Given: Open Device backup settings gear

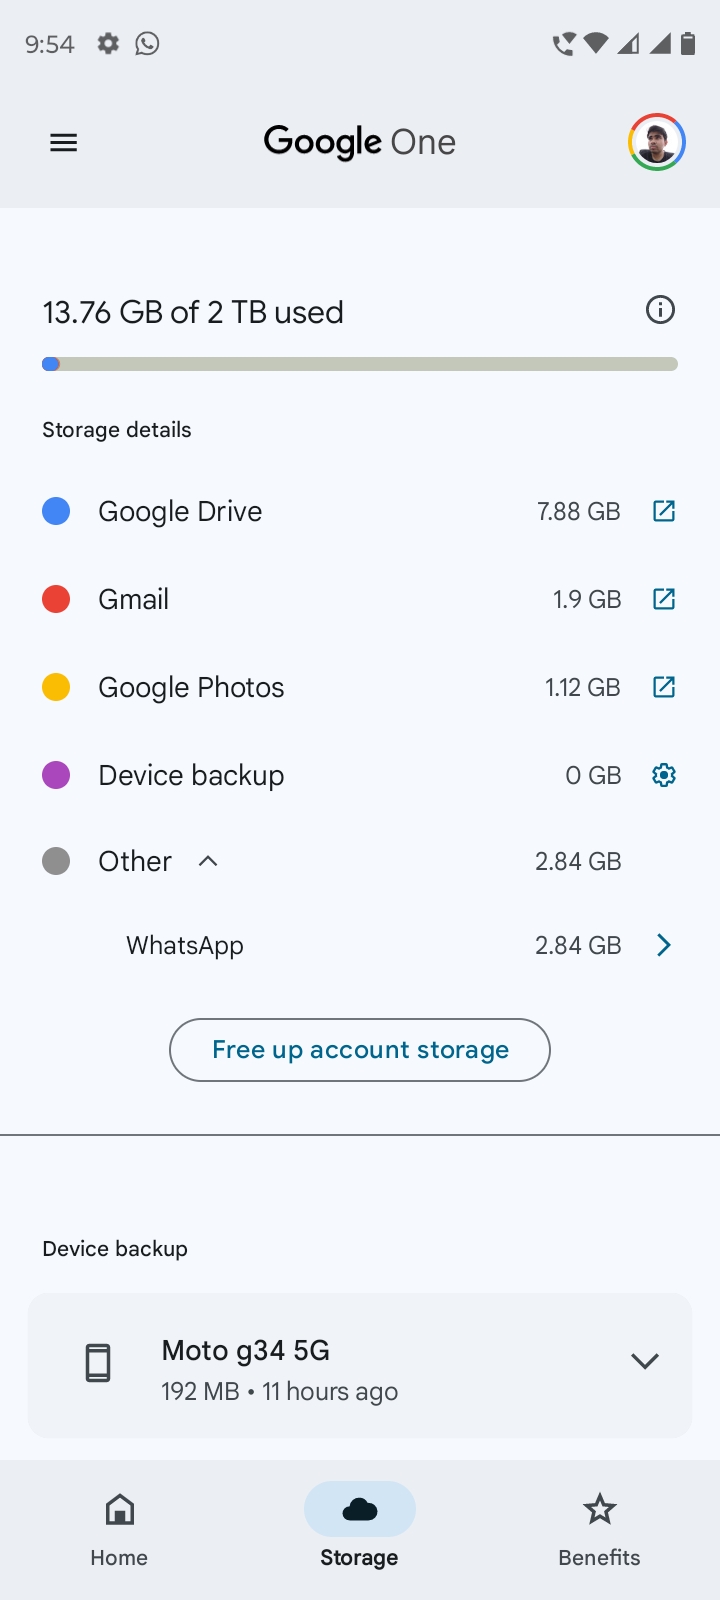Looking at the screenshot, I should pos(664,775).
